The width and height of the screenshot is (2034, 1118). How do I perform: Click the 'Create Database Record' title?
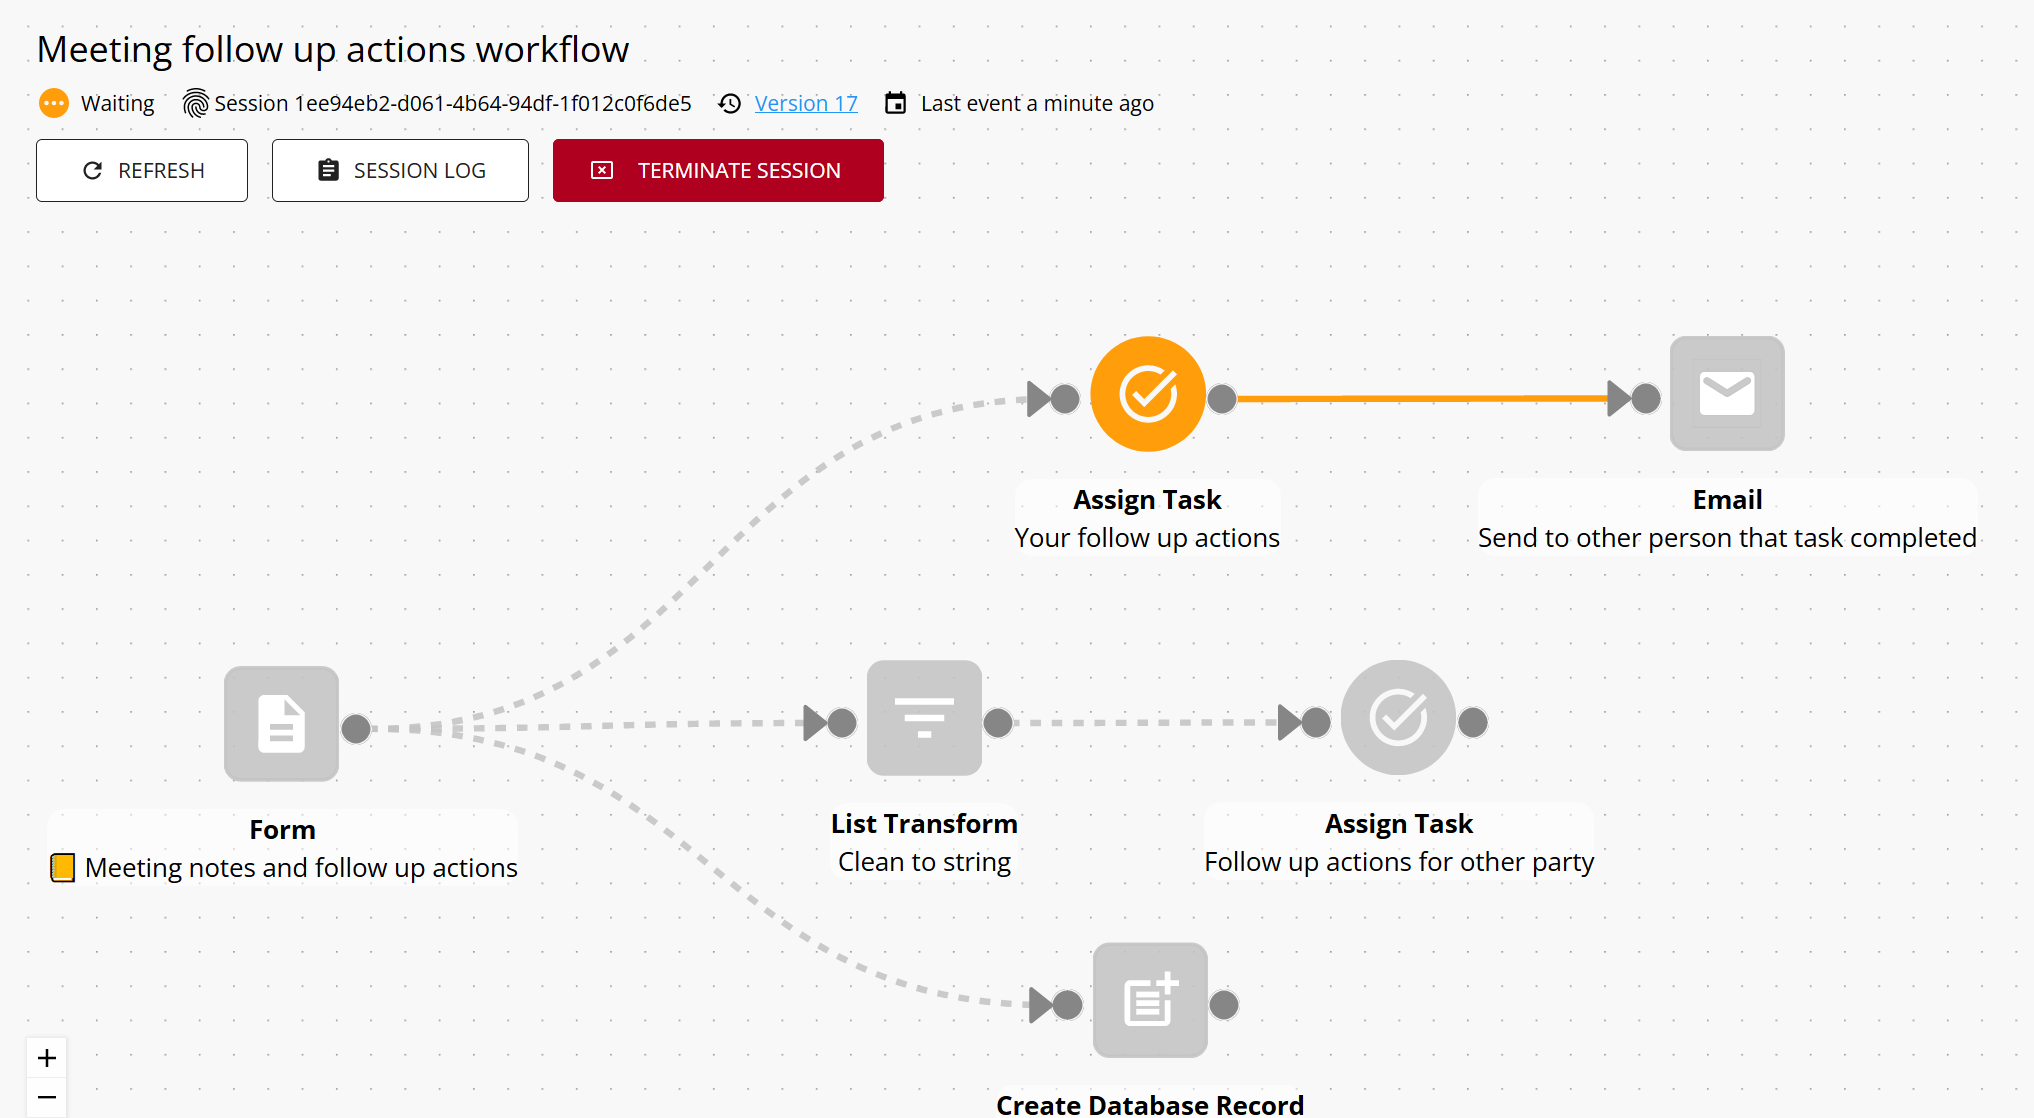click(1150, 1104)
